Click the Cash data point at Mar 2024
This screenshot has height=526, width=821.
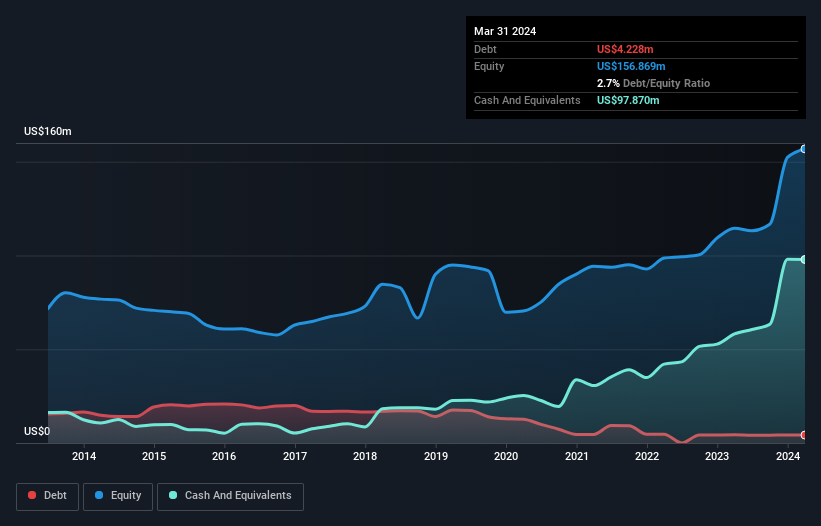(x=804, y=260)
